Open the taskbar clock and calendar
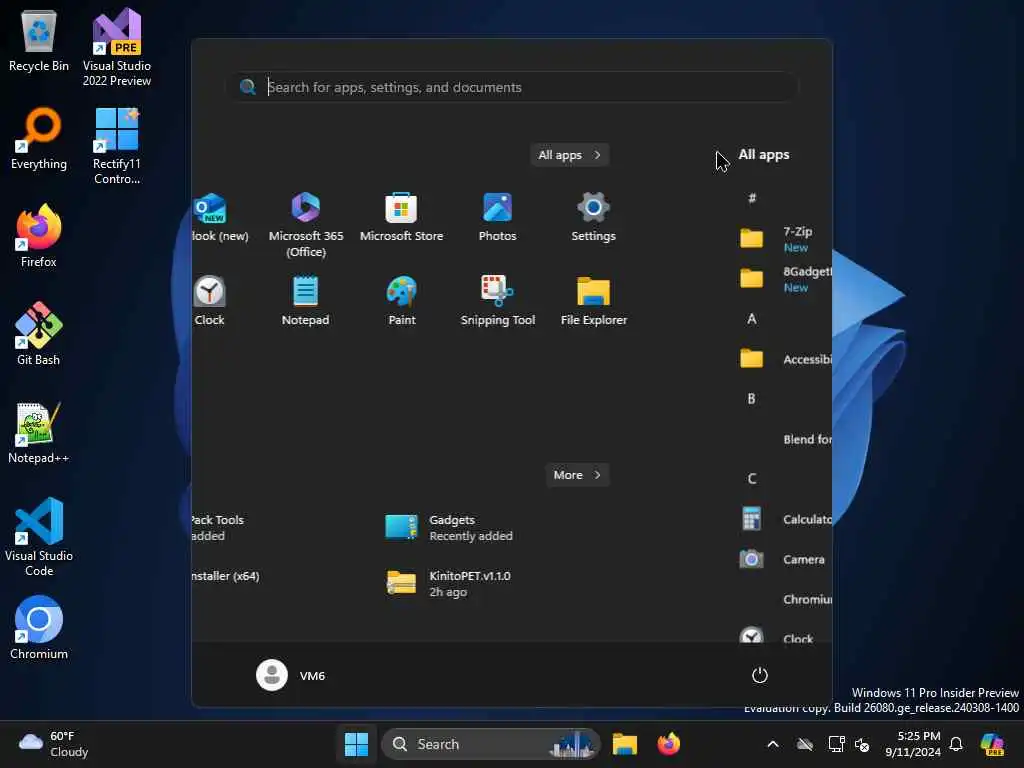Viewport: 1024px width, 768px height. [912, 744]
